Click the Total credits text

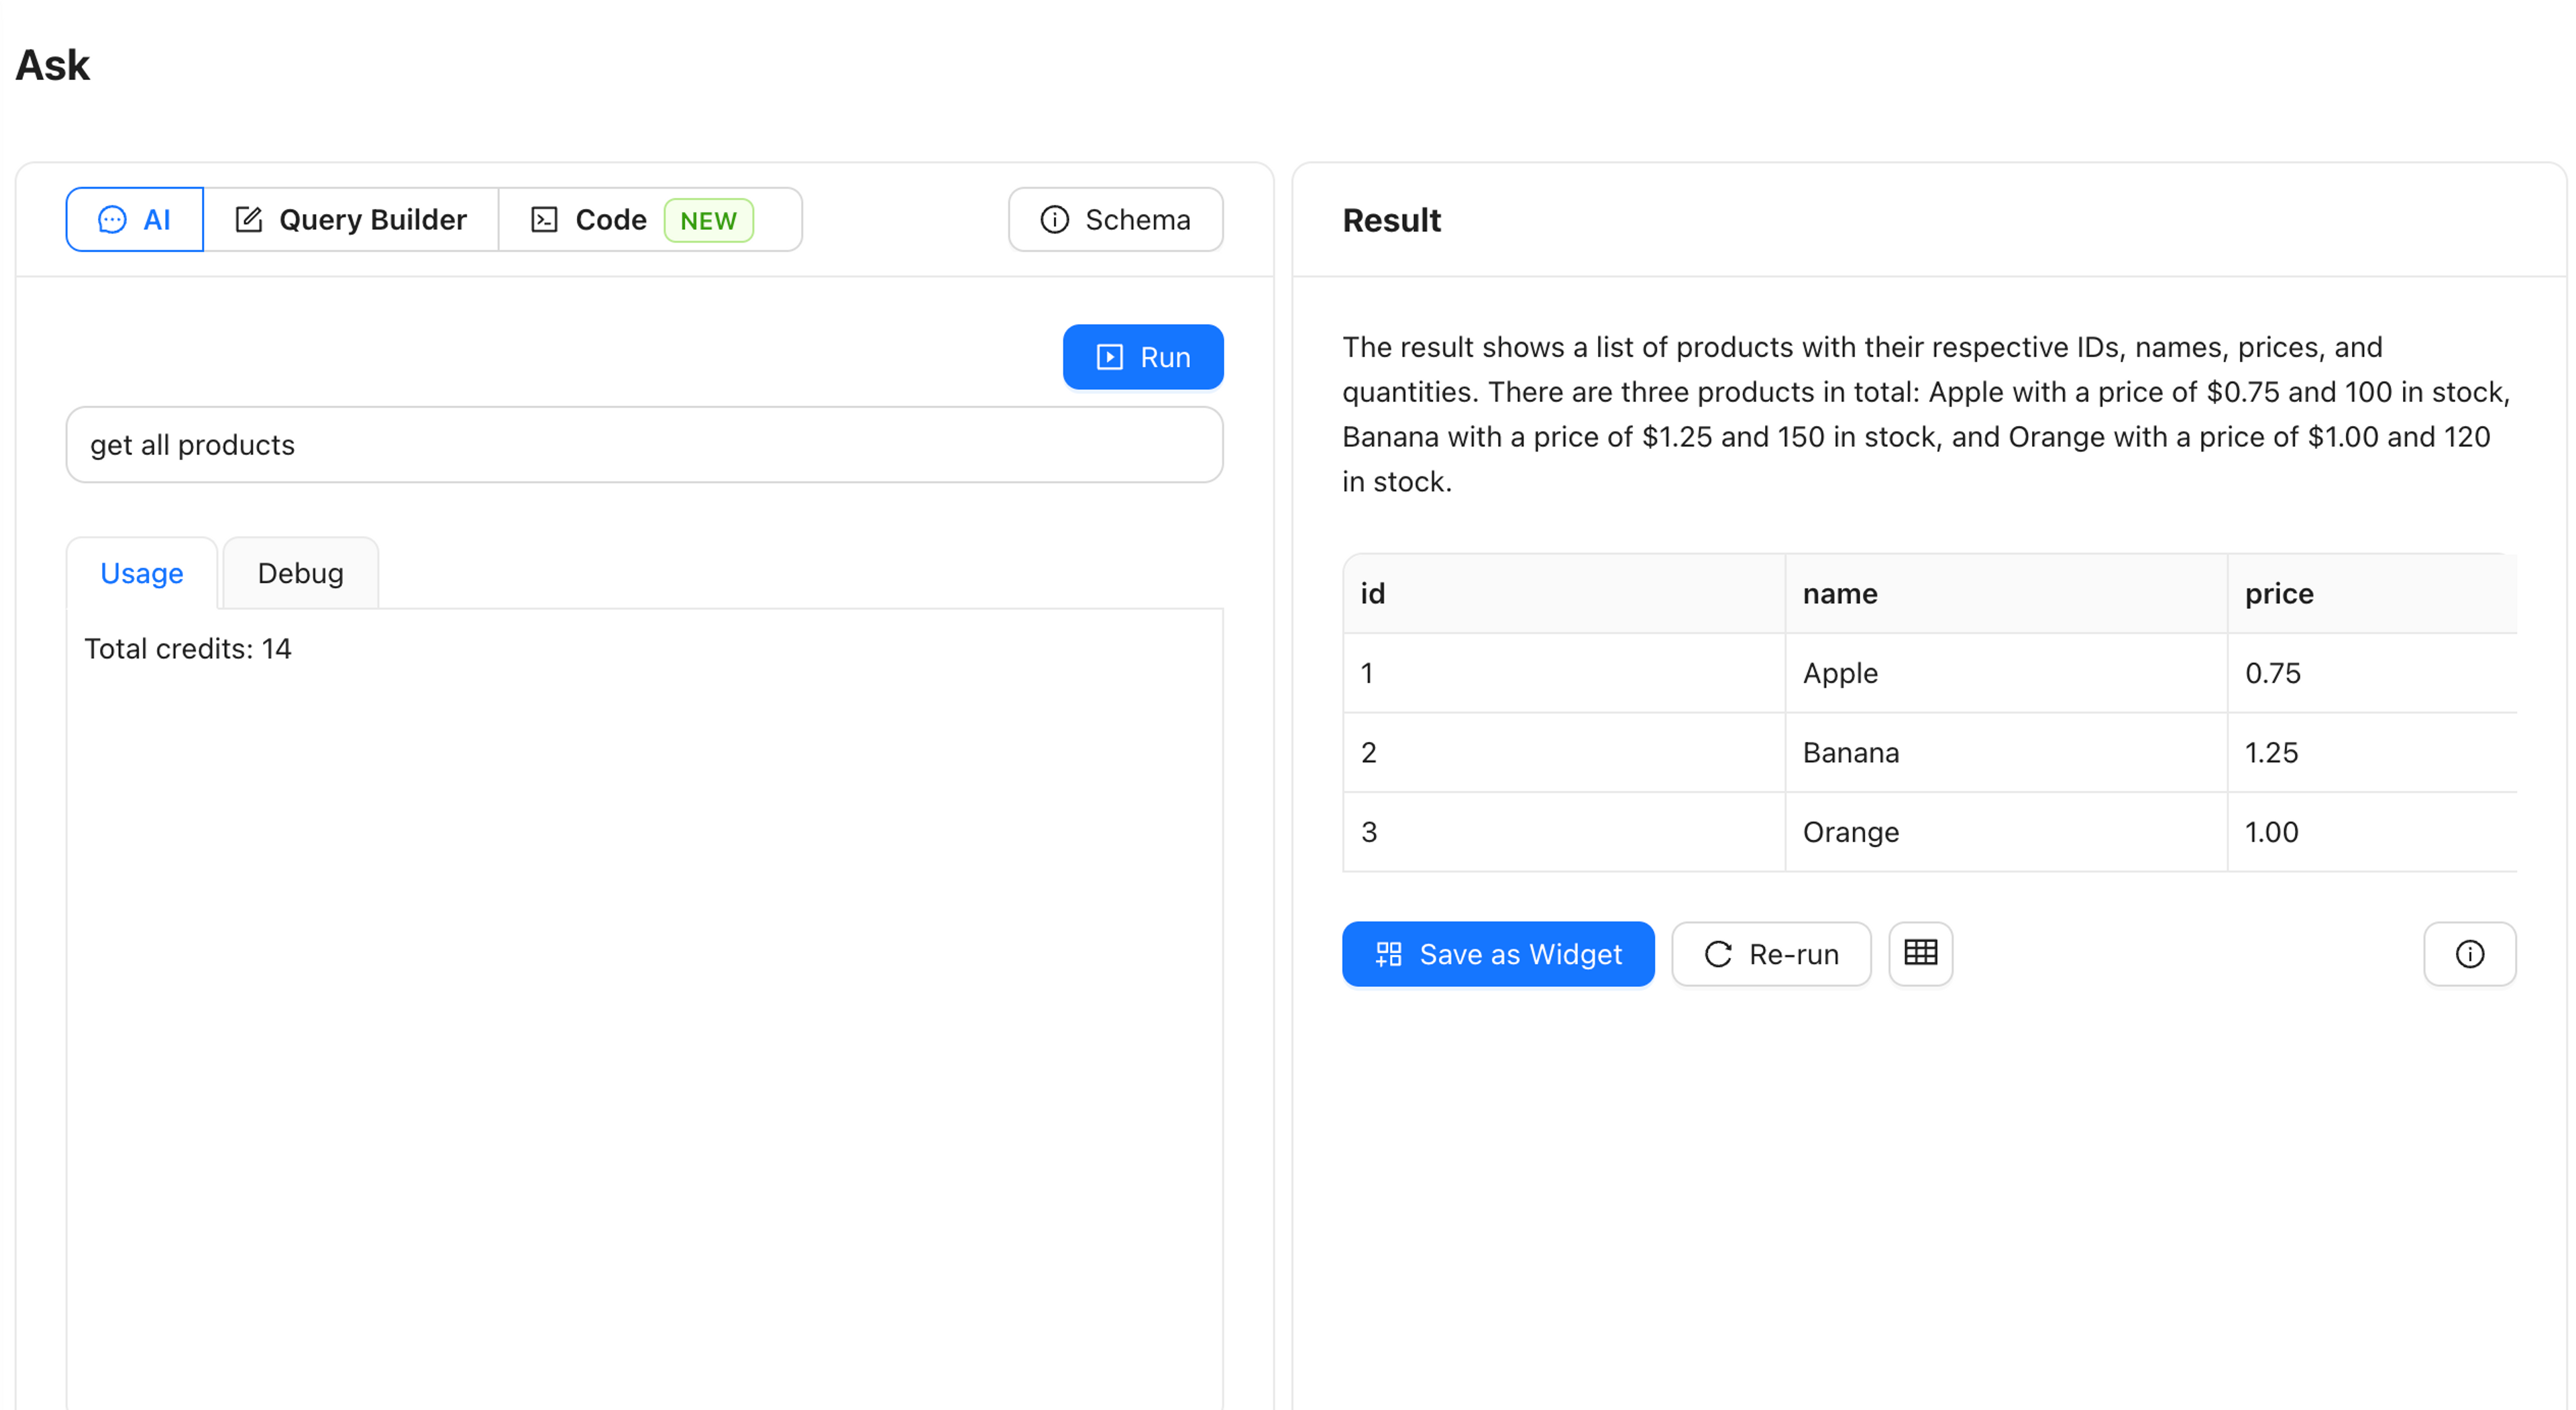coord(188,649)
